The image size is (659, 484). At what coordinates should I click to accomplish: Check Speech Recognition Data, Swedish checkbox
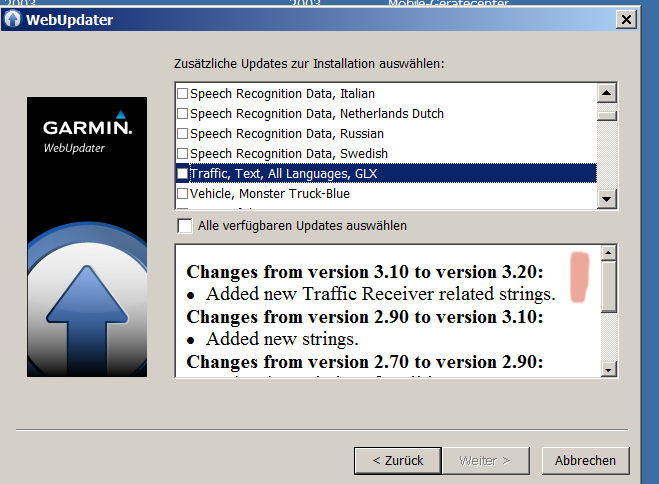pyautogui.click(x=182, y=153)
